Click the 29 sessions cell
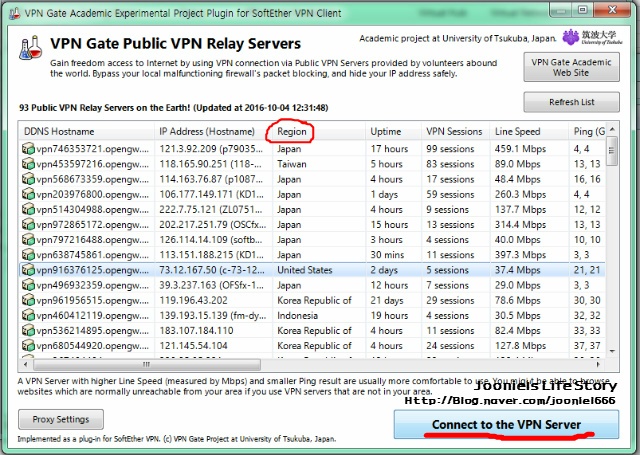 (450, 300)
